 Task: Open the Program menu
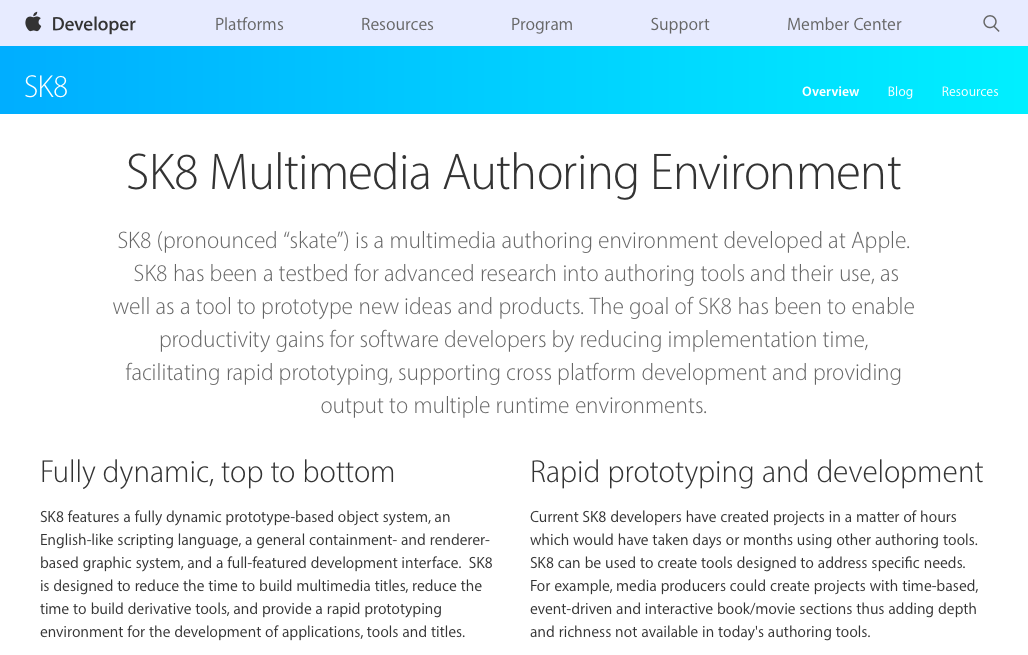pos(542,24)
